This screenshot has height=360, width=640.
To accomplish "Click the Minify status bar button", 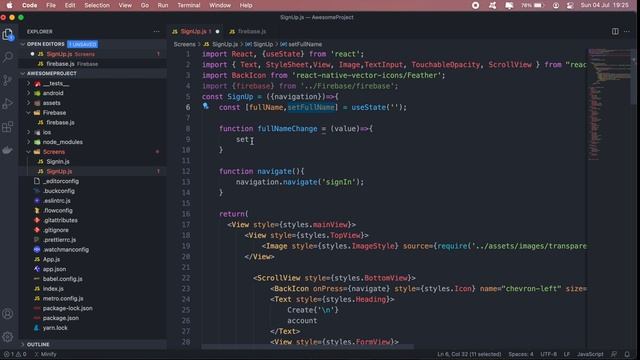I will pyautogui.click(x=45, y=354).
